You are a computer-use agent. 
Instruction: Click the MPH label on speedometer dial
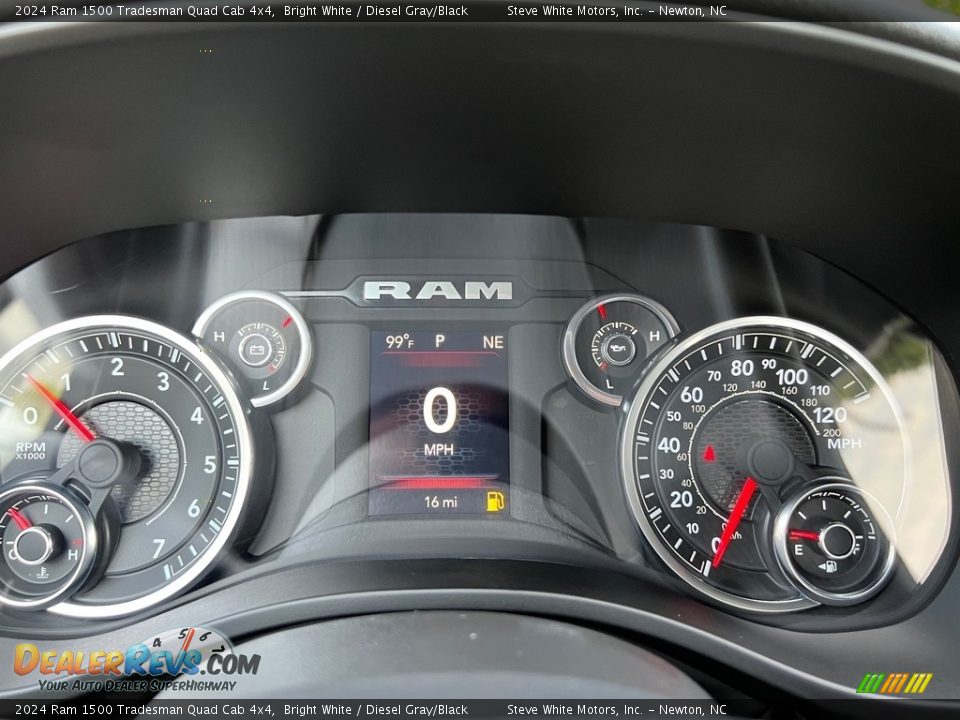844,443
